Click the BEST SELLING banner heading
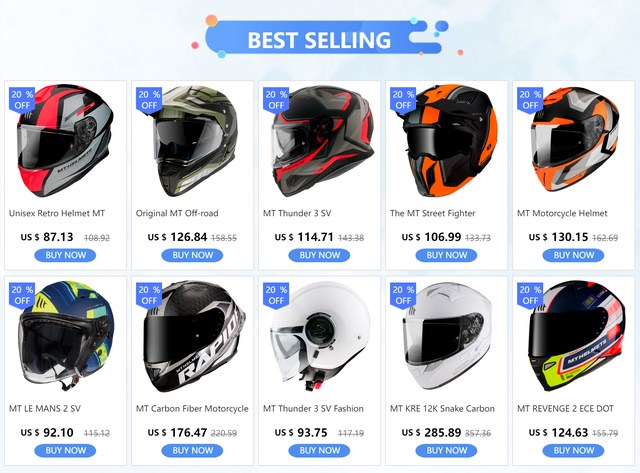The image size is (640, 473). pyautogui.click(x=319, y=40)
